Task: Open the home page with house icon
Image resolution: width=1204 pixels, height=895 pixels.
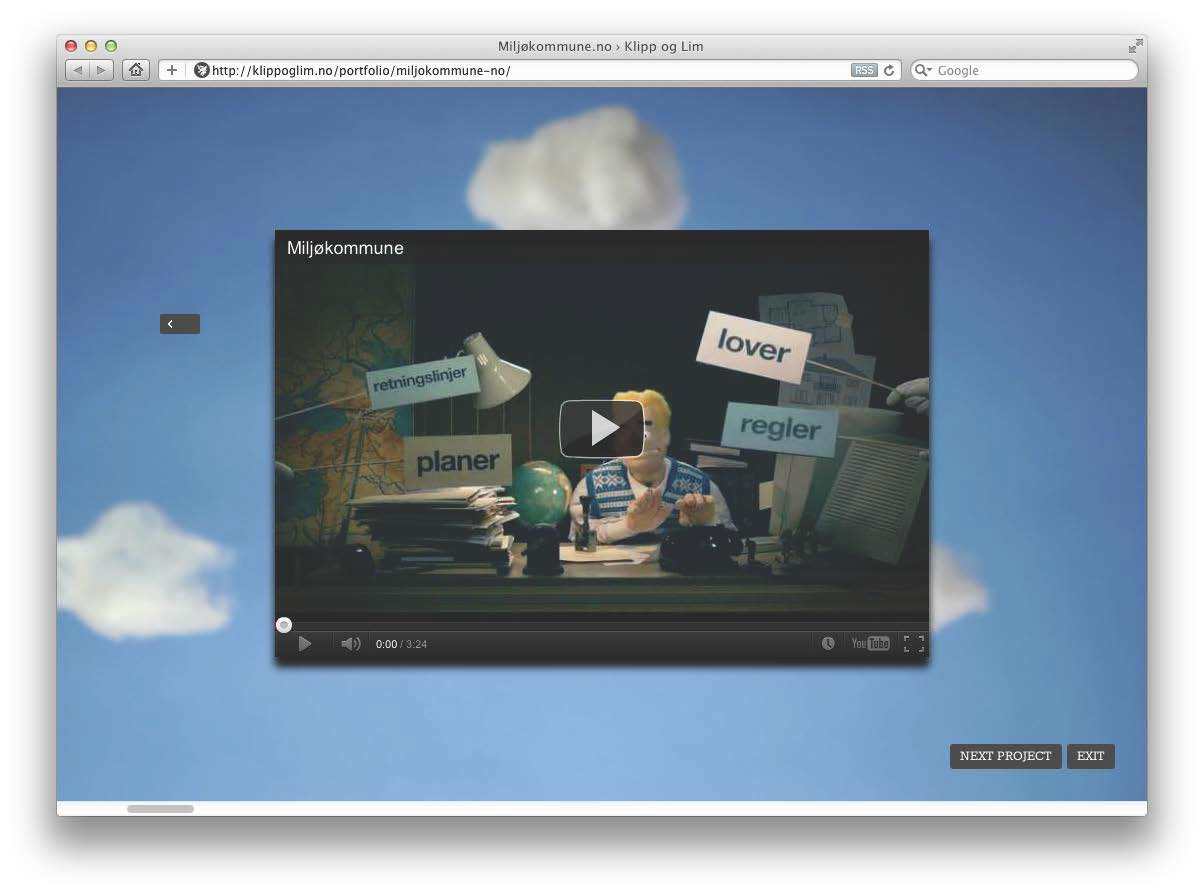Action: 135,70
